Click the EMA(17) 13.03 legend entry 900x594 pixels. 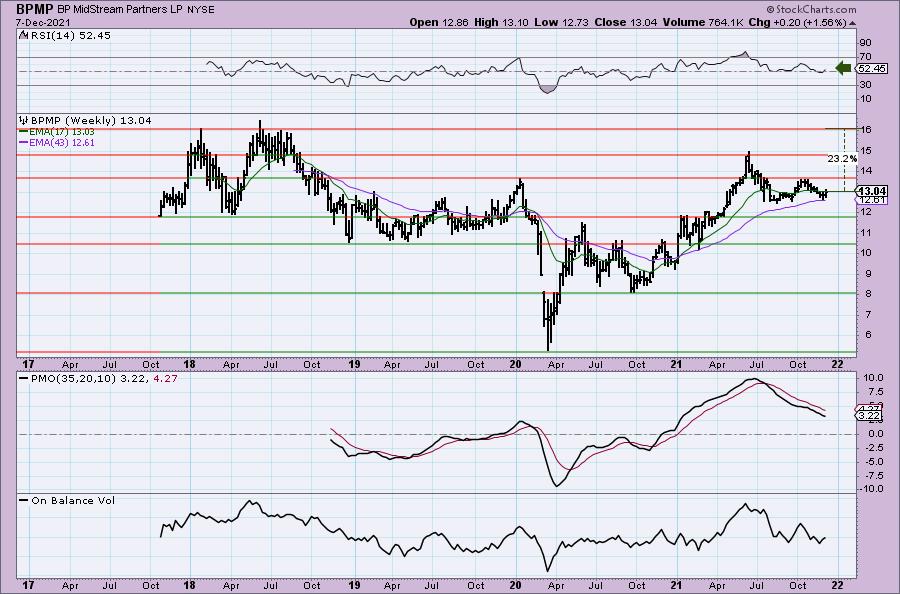[x=57, y=132]
